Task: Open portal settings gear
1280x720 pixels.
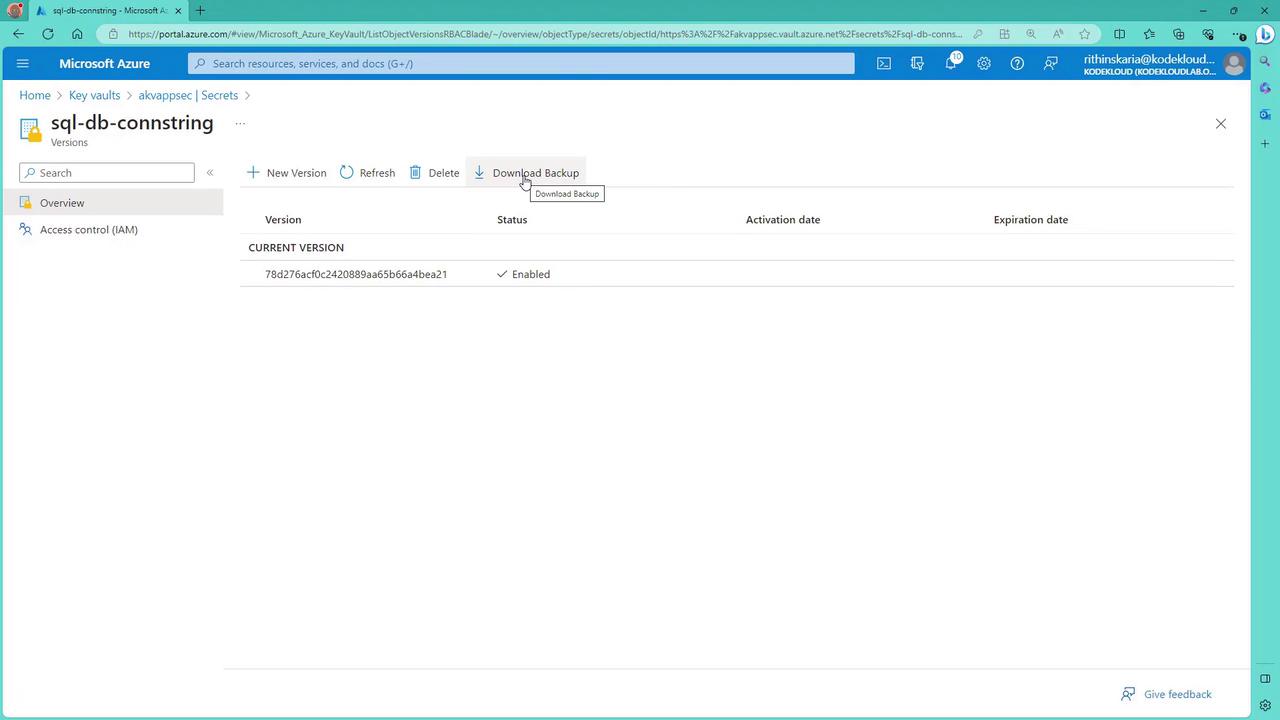Action: click(984, 63)
